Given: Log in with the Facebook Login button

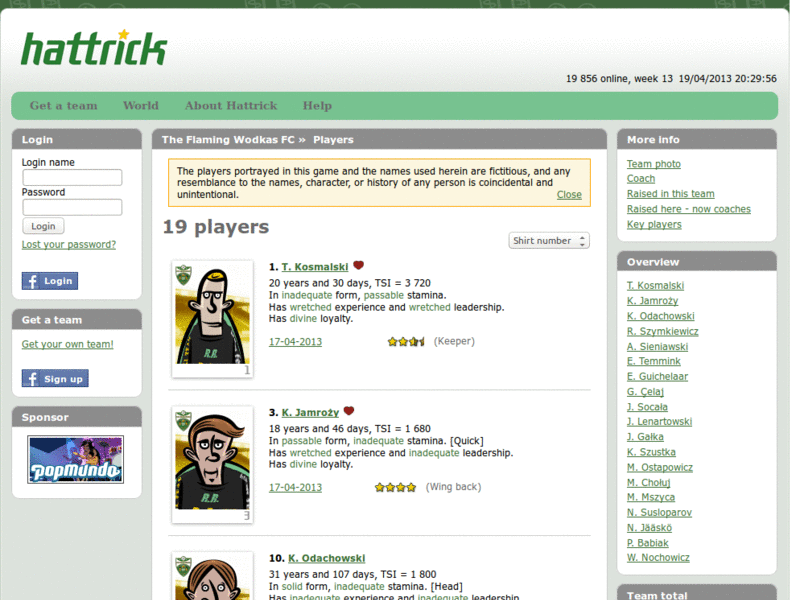Looking at the screenshot, I should tap(50, 281).
